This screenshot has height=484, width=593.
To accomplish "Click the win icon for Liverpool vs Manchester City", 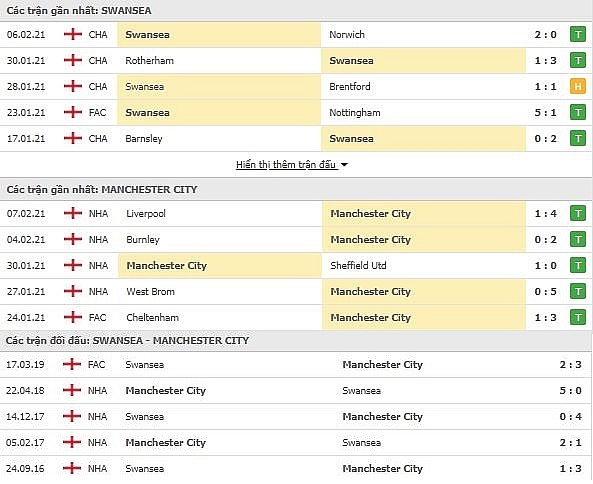I will point(577,214).
